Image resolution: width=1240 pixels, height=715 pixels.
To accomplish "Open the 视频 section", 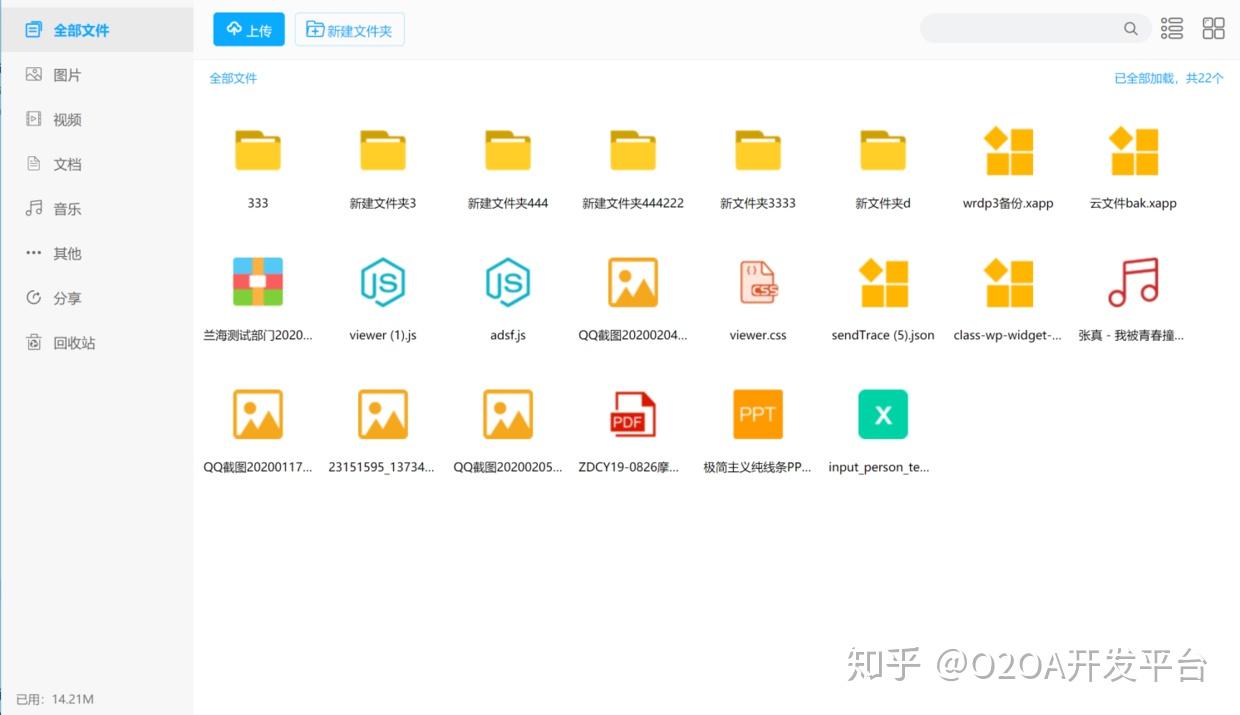I will 65,119.
